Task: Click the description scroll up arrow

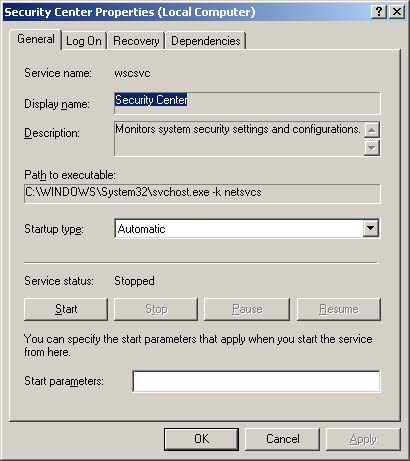Action: coord(372,130)
